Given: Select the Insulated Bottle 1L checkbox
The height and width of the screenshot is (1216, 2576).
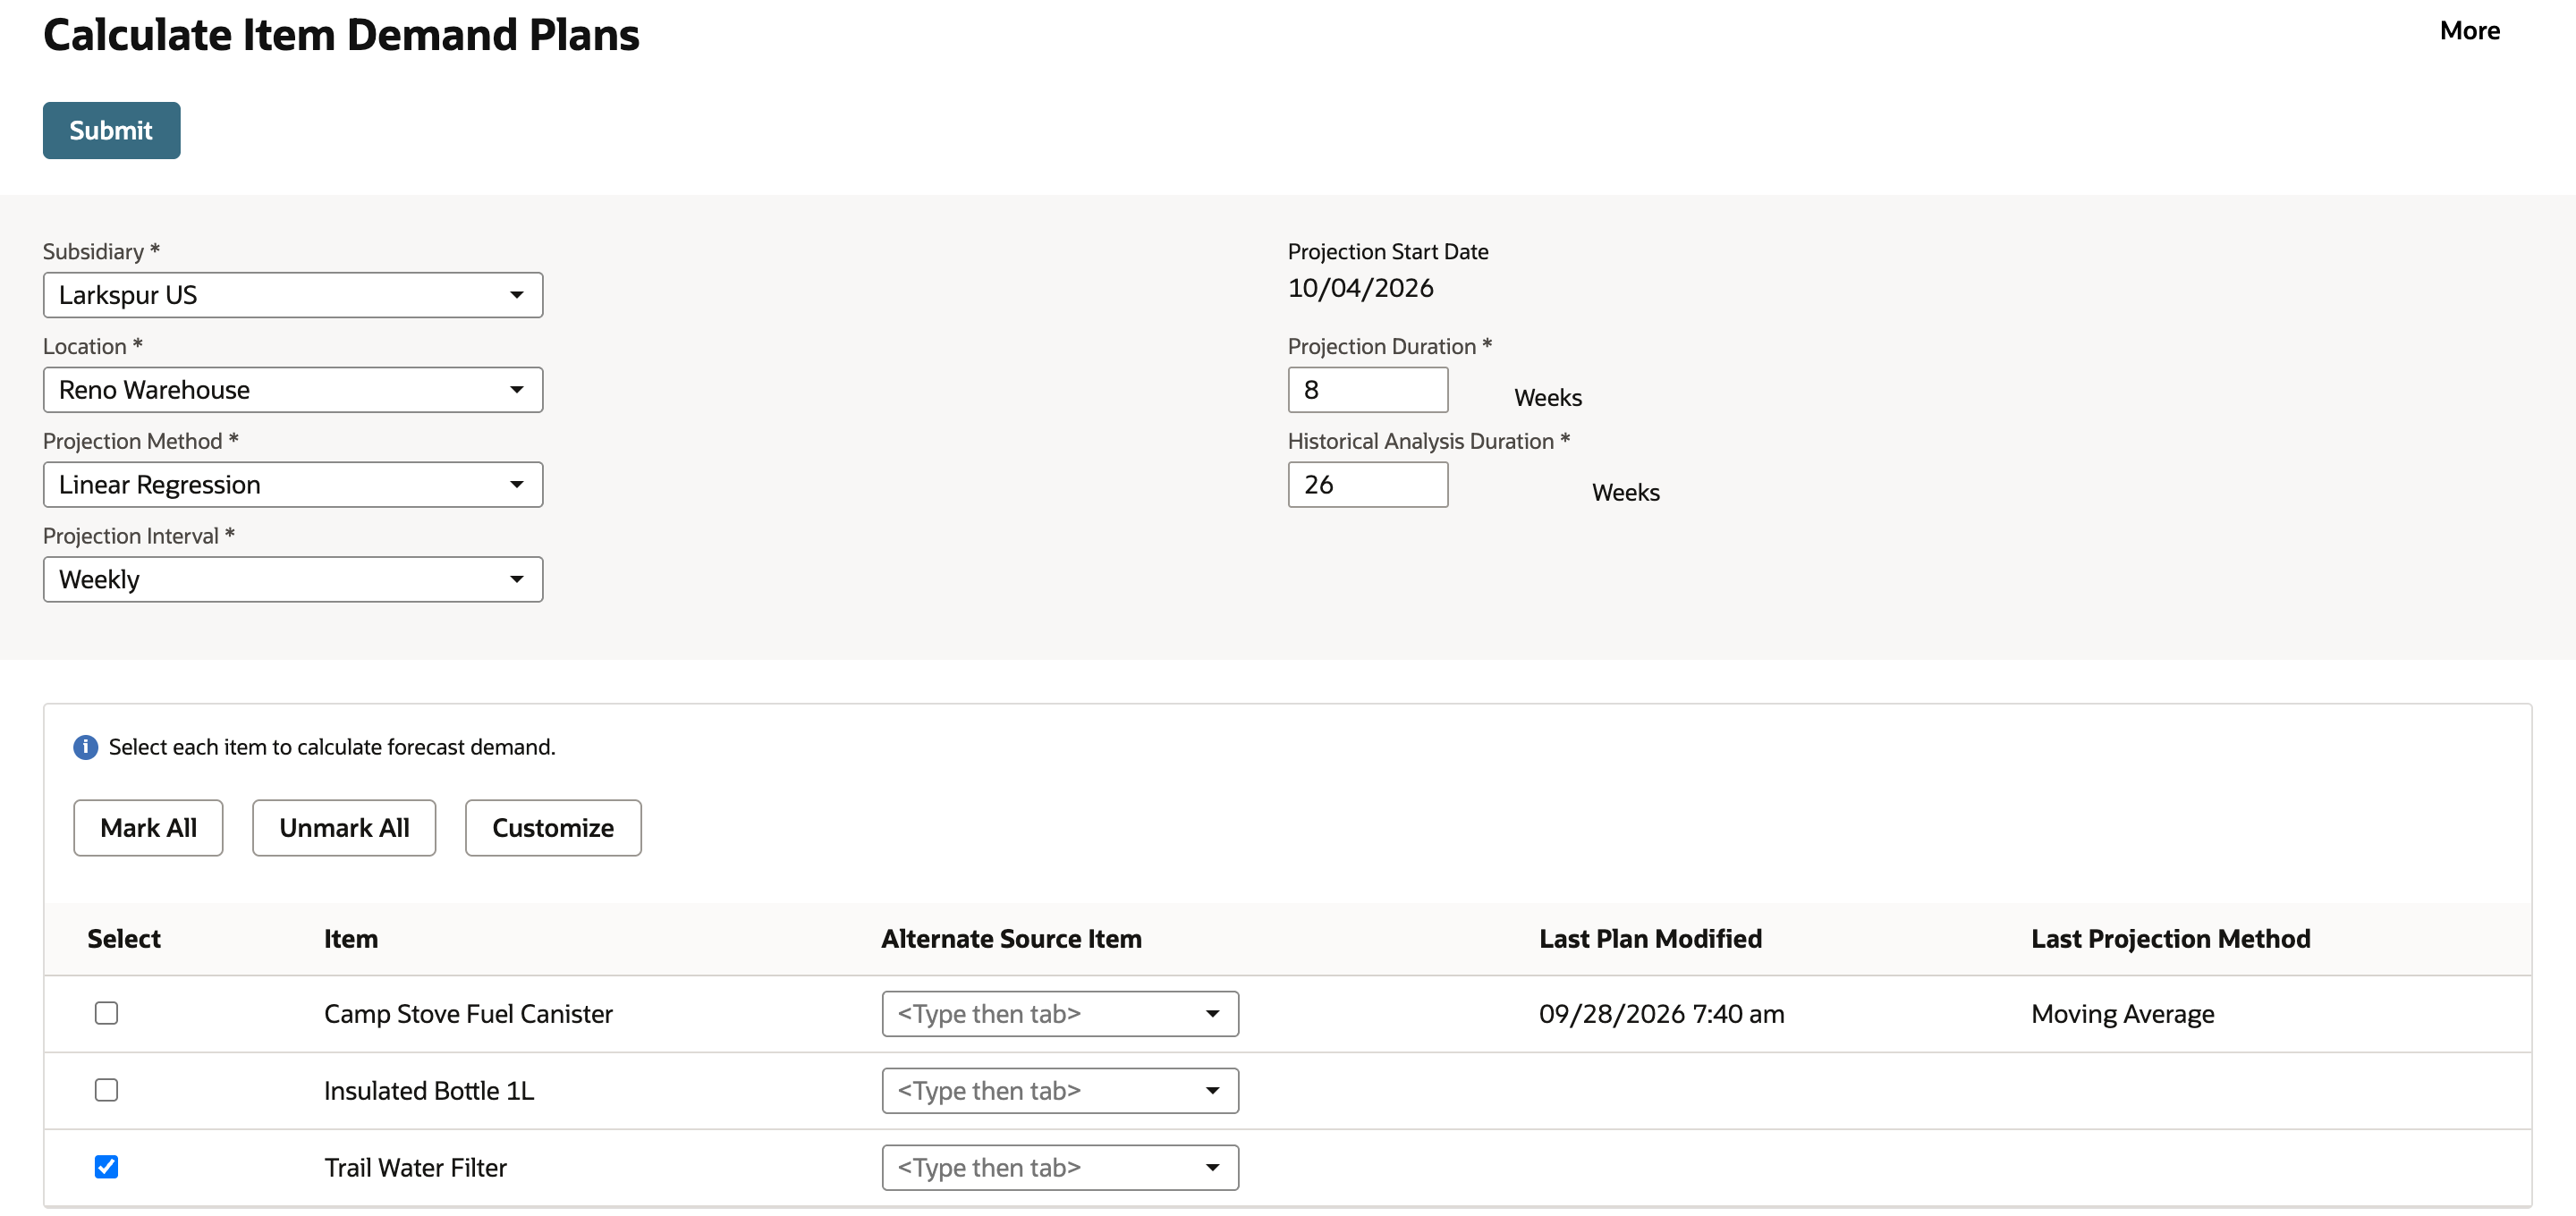Looking at the screenshot, I should pos(106,1090).
